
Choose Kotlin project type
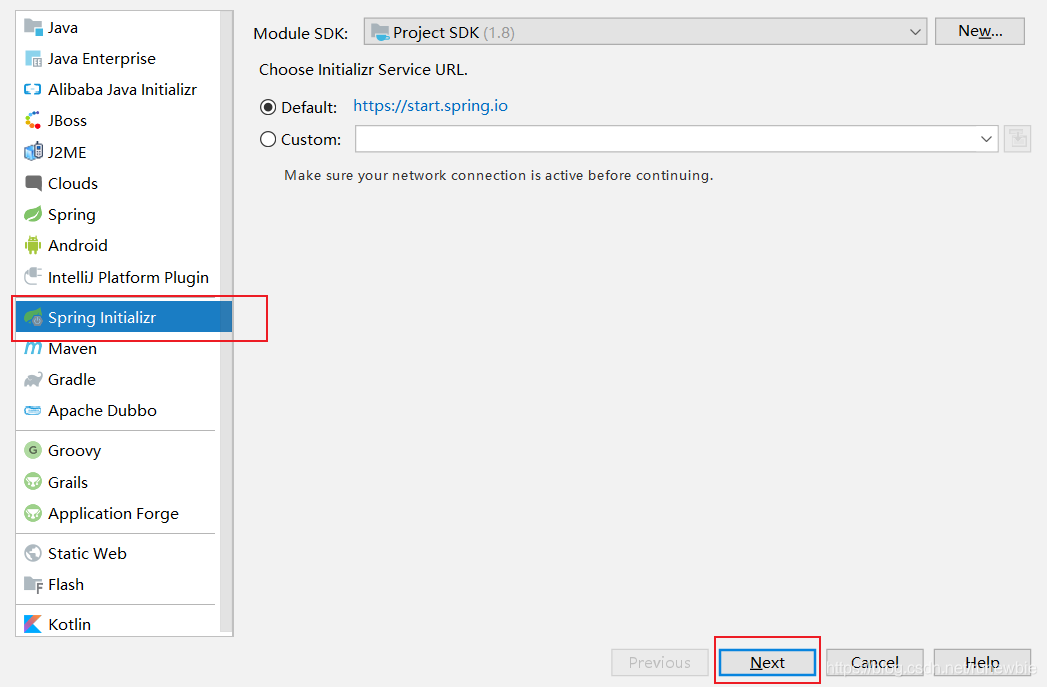coord(118,624)
